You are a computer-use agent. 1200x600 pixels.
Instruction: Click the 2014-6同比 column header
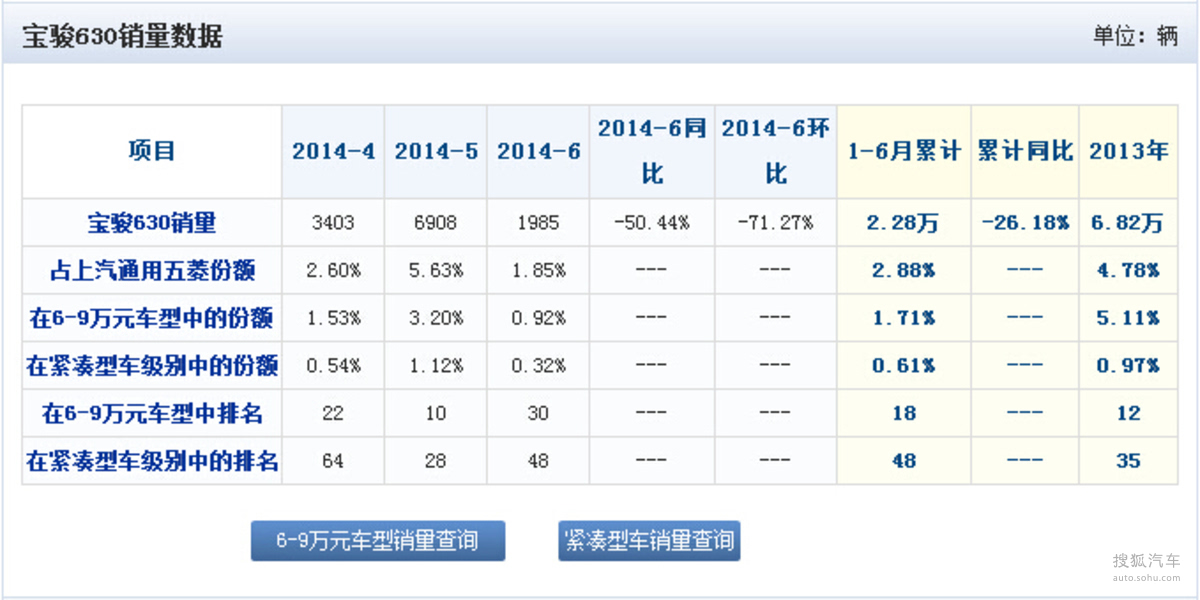[x=652, y=152]
